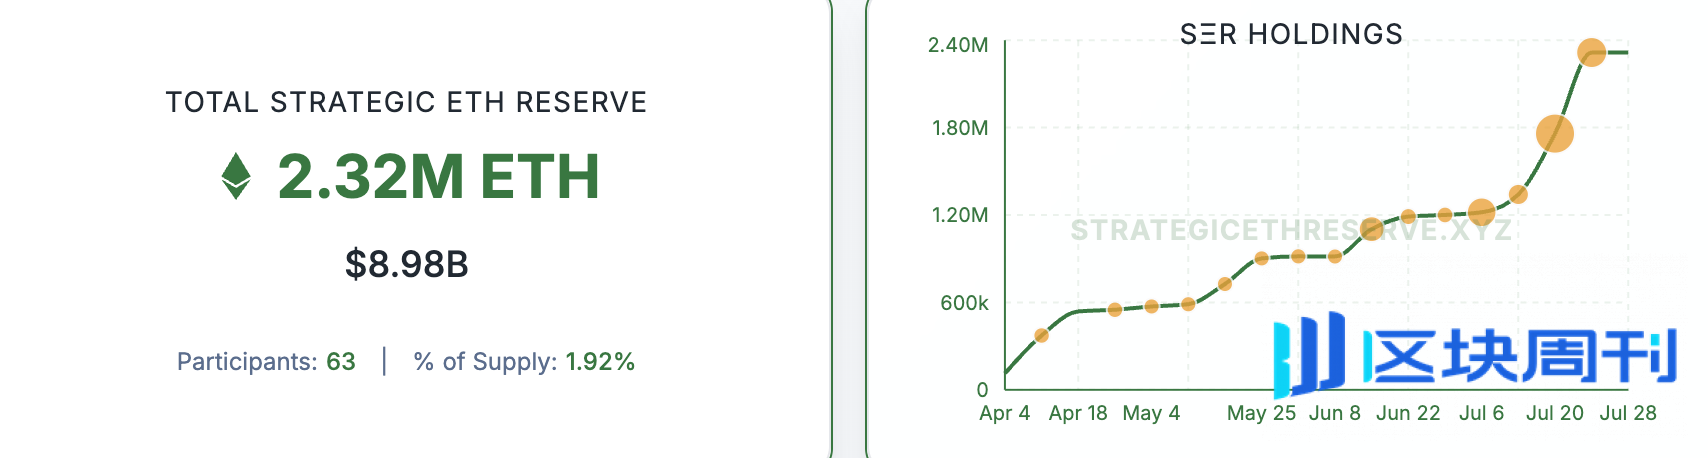Screen dimensions: 1708x458
Task: Click the 2.40M y-axis label
Action: 958,45
